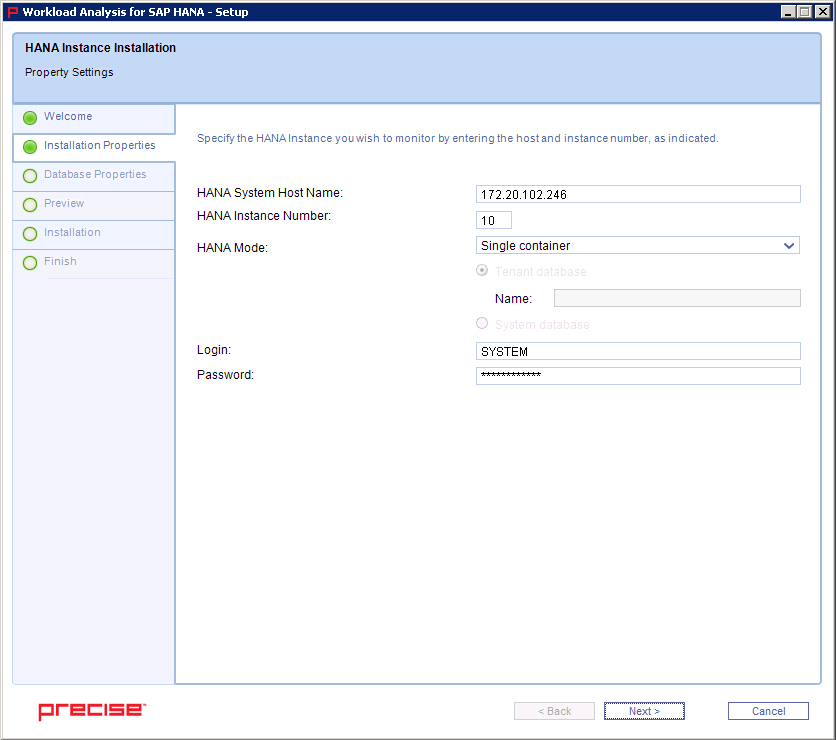Viewport: 836px width, 740px height.
Task: Click the Preview step indicator circle
Action: pos(30,205)
